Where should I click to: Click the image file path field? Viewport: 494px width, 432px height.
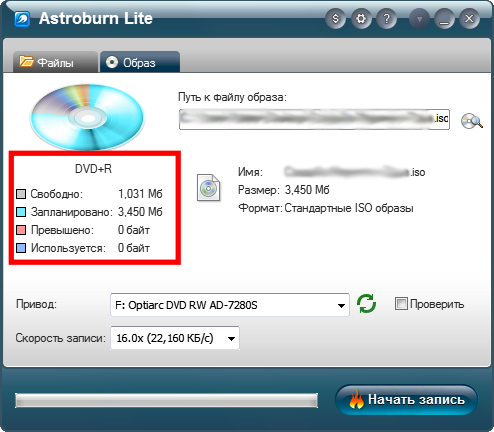314,119
